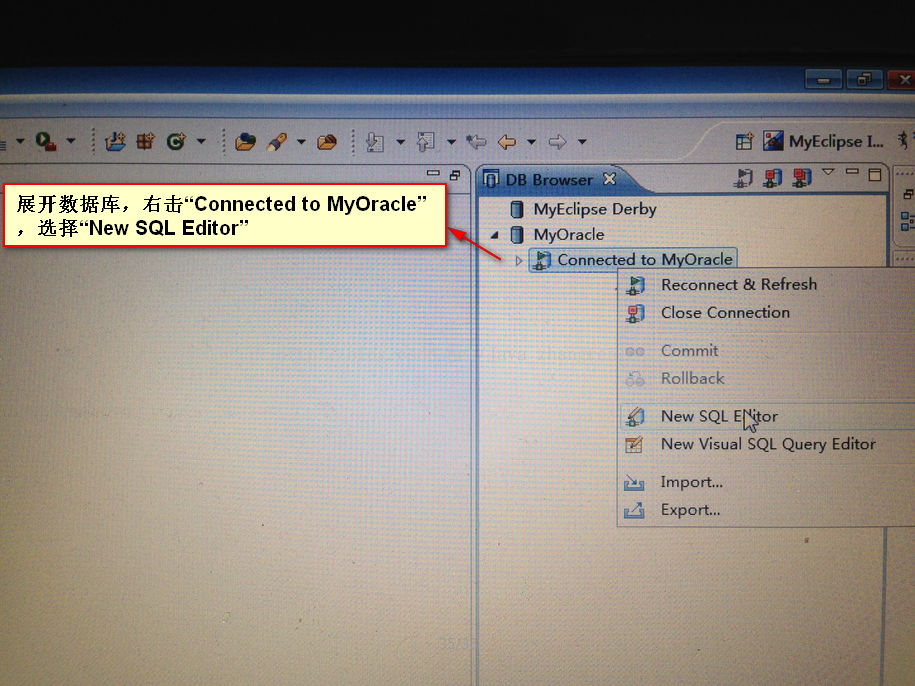Click the Forward navigation arrow
Viewport: 915px width, 686px height.
tap(557, 142)
